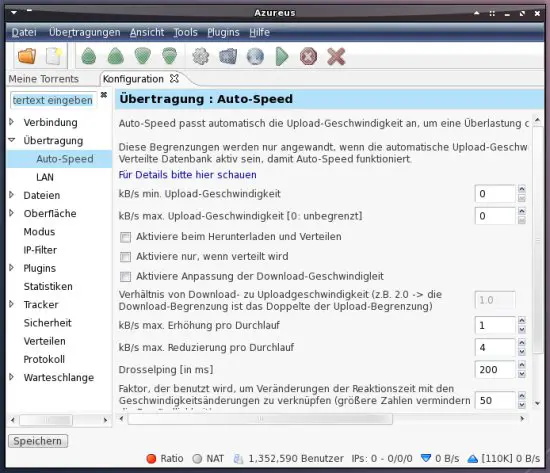Open the Ansicht menu
550x473 pixels.
tap(147, 32)
